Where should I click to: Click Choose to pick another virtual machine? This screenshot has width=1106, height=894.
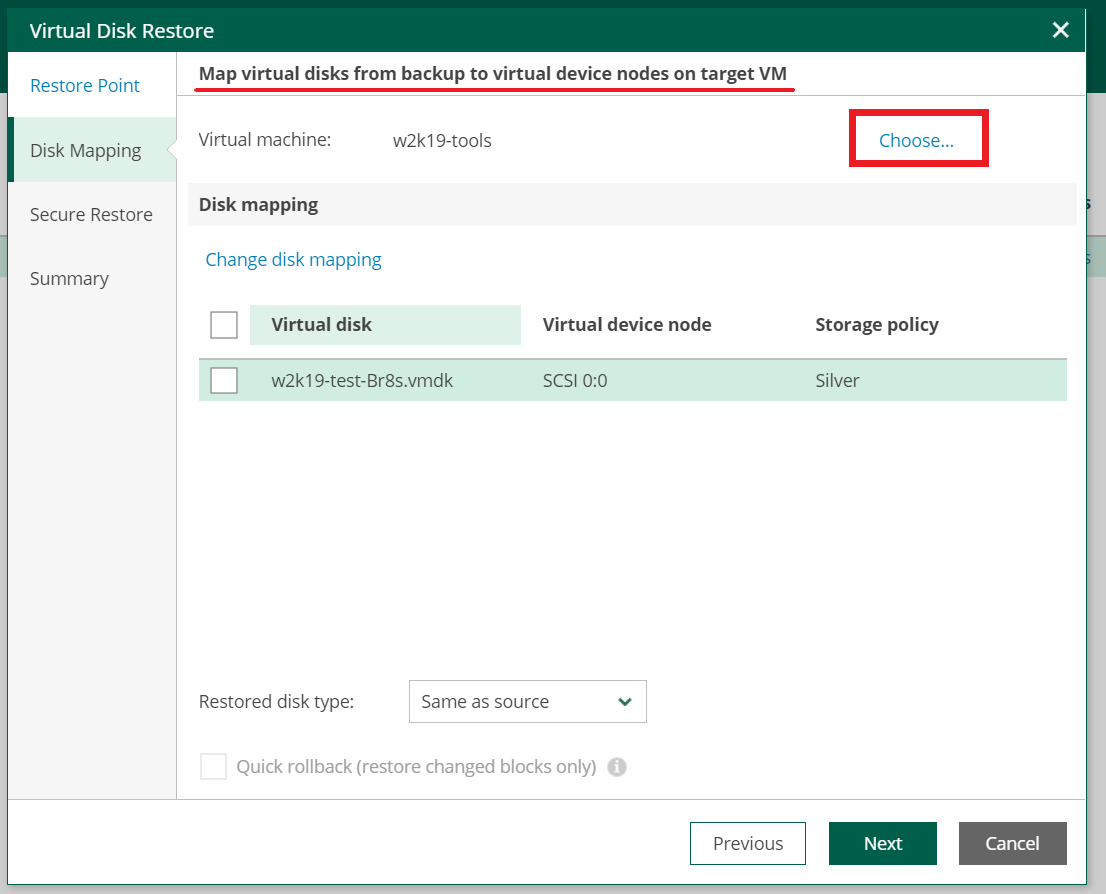918,140
